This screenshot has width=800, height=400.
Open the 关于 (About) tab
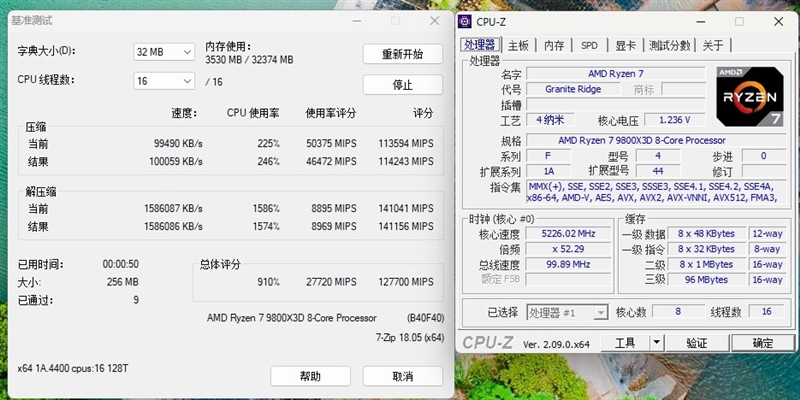713,45
